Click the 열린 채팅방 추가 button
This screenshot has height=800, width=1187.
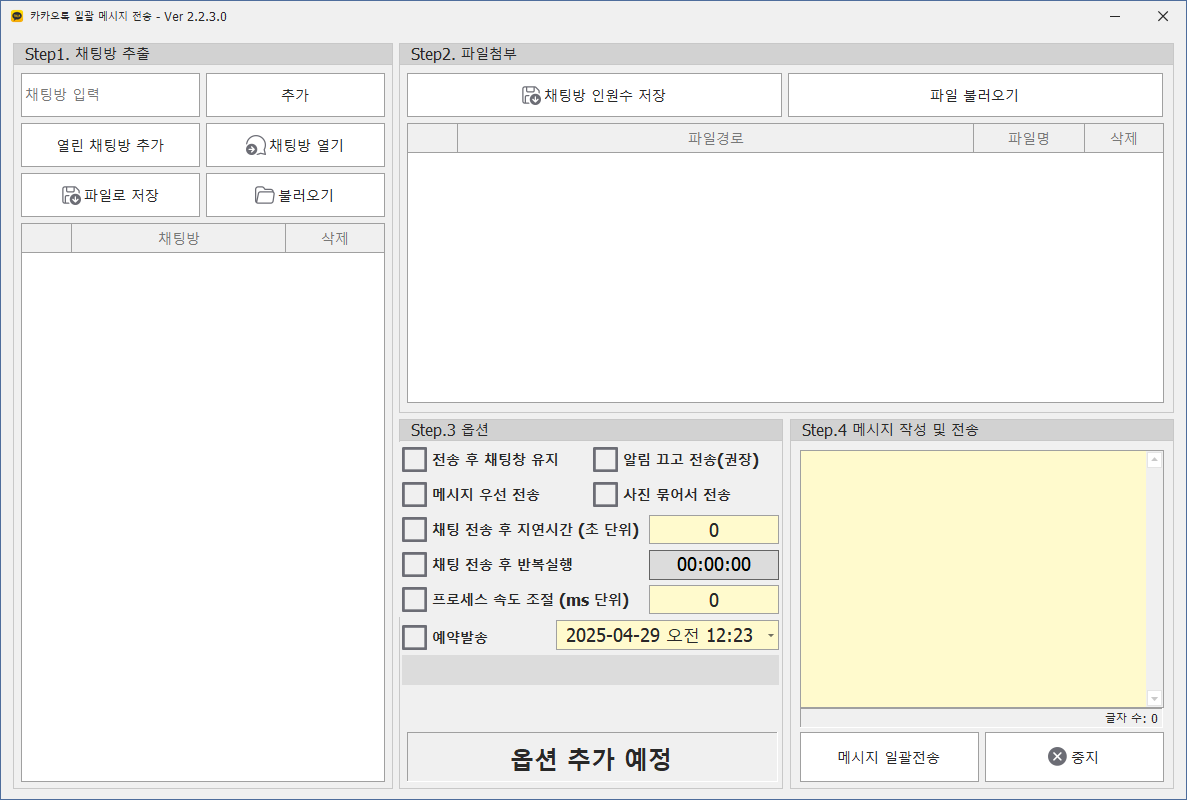click(x=111, y=145)
